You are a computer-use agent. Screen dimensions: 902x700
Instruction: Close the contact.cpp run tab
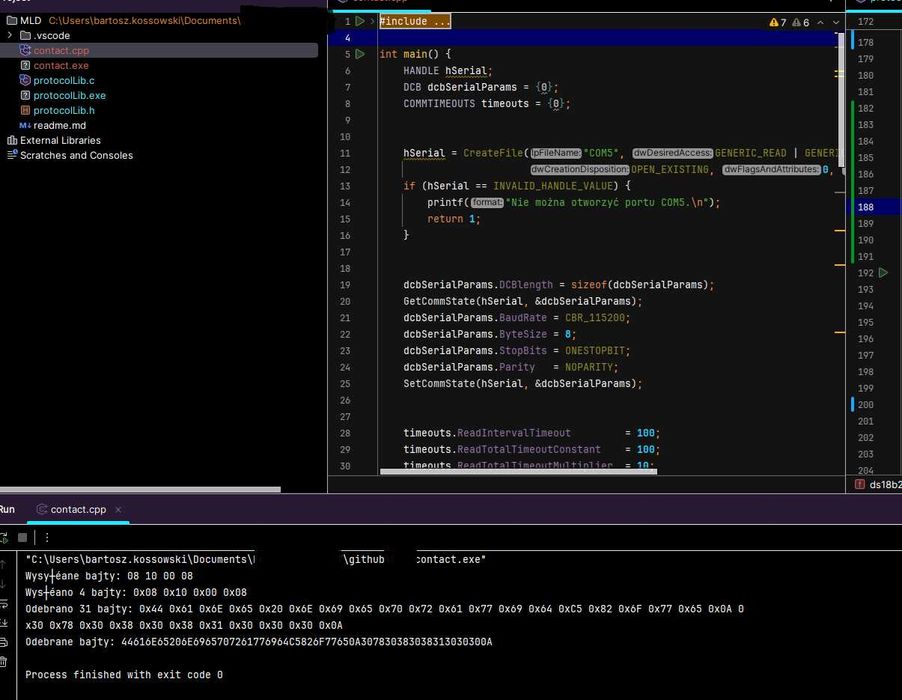(118, 509)
